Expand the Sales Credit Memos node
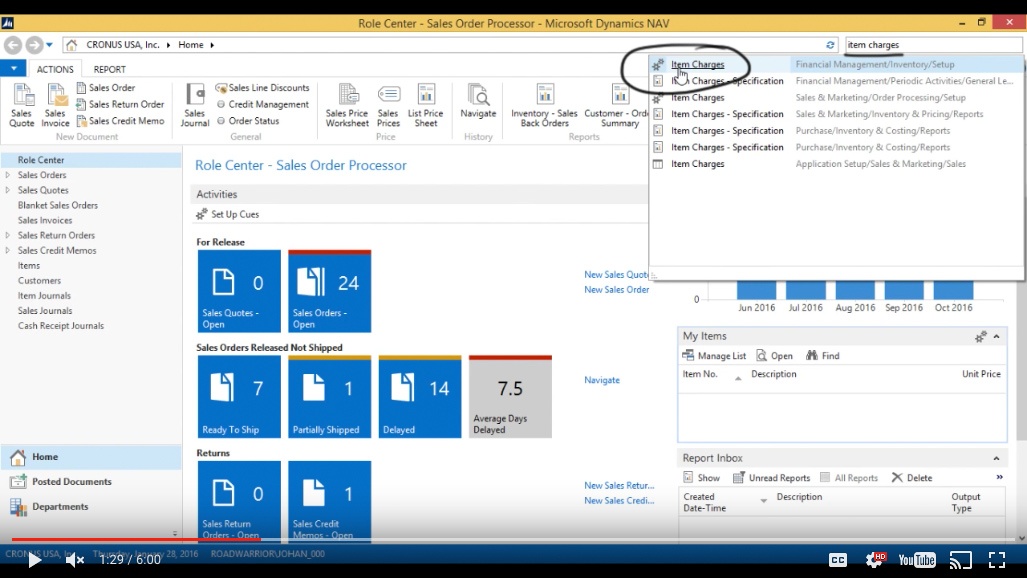 point(8,250)
